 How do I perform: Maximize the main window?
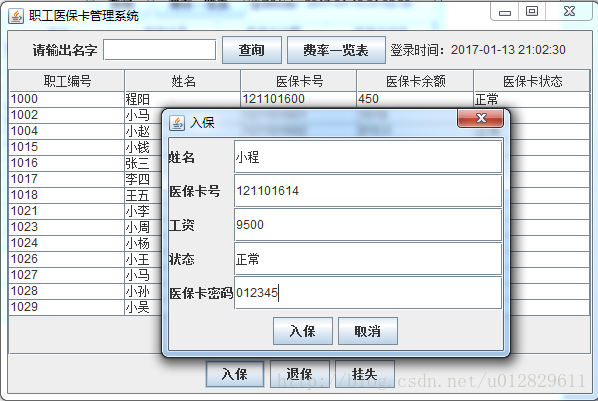pyautogui.click(x=532, y=11)
